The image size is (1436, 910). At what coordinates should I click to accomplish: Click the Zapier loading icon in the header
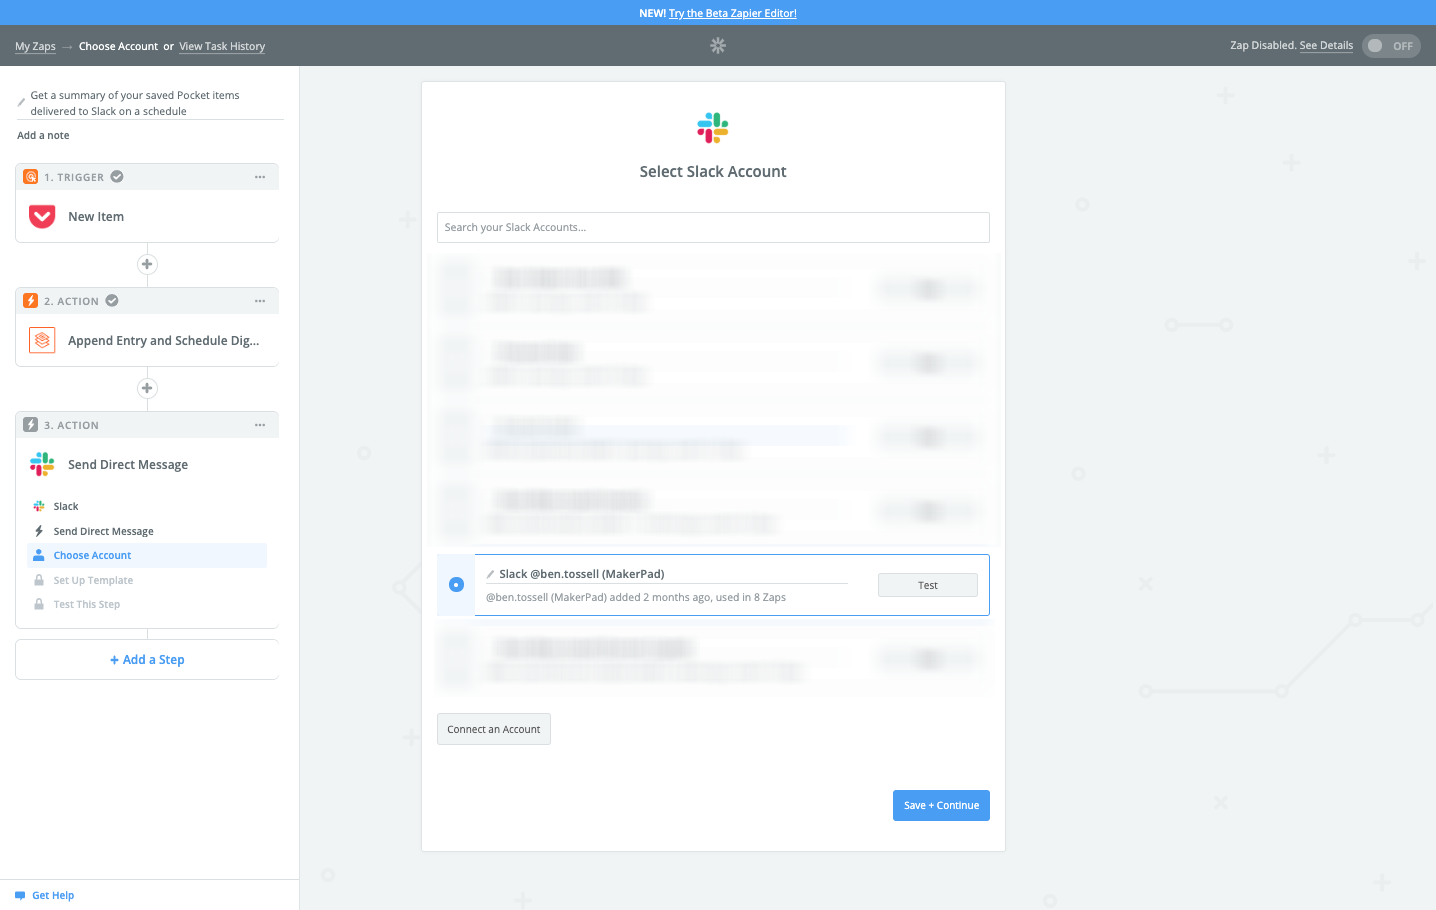coord(718,46)
